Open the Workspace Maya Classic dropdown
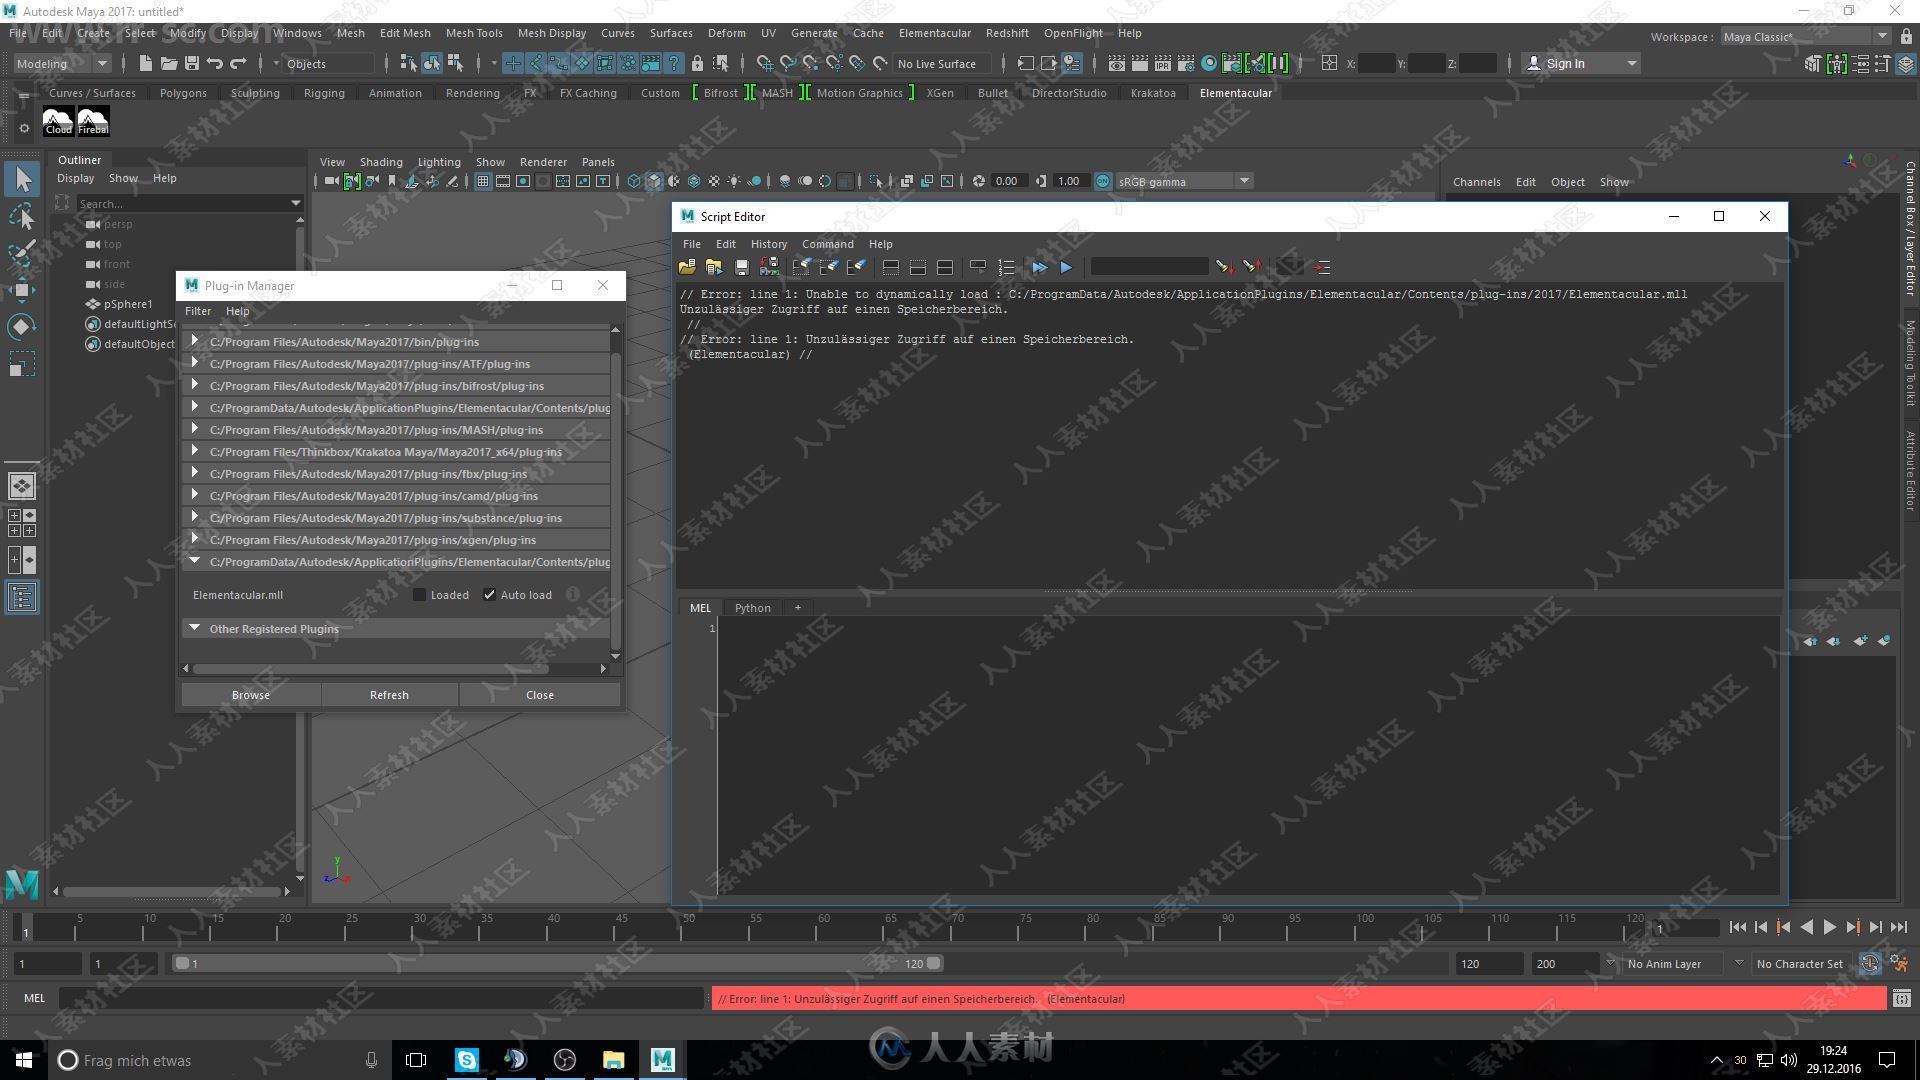The image size is (1920, 1080). (1805, 37)
